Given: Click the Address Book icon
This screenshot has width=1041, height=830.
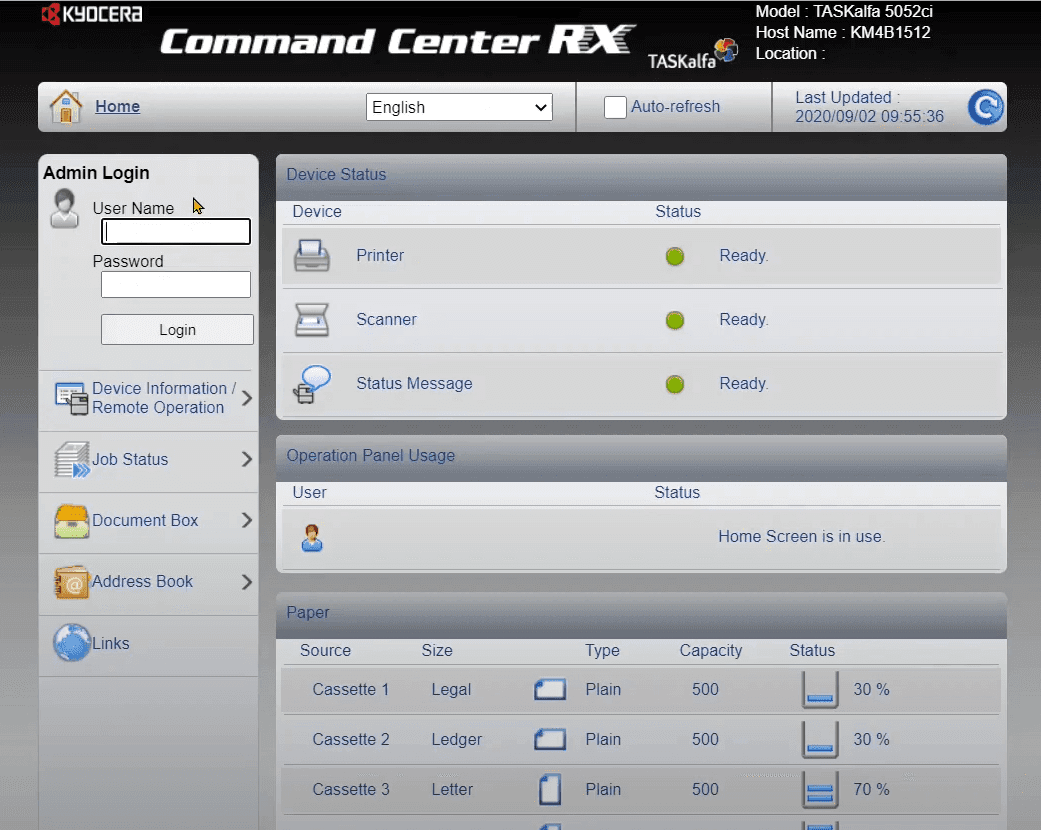Looking at the screenshot, I should (72, 582).
